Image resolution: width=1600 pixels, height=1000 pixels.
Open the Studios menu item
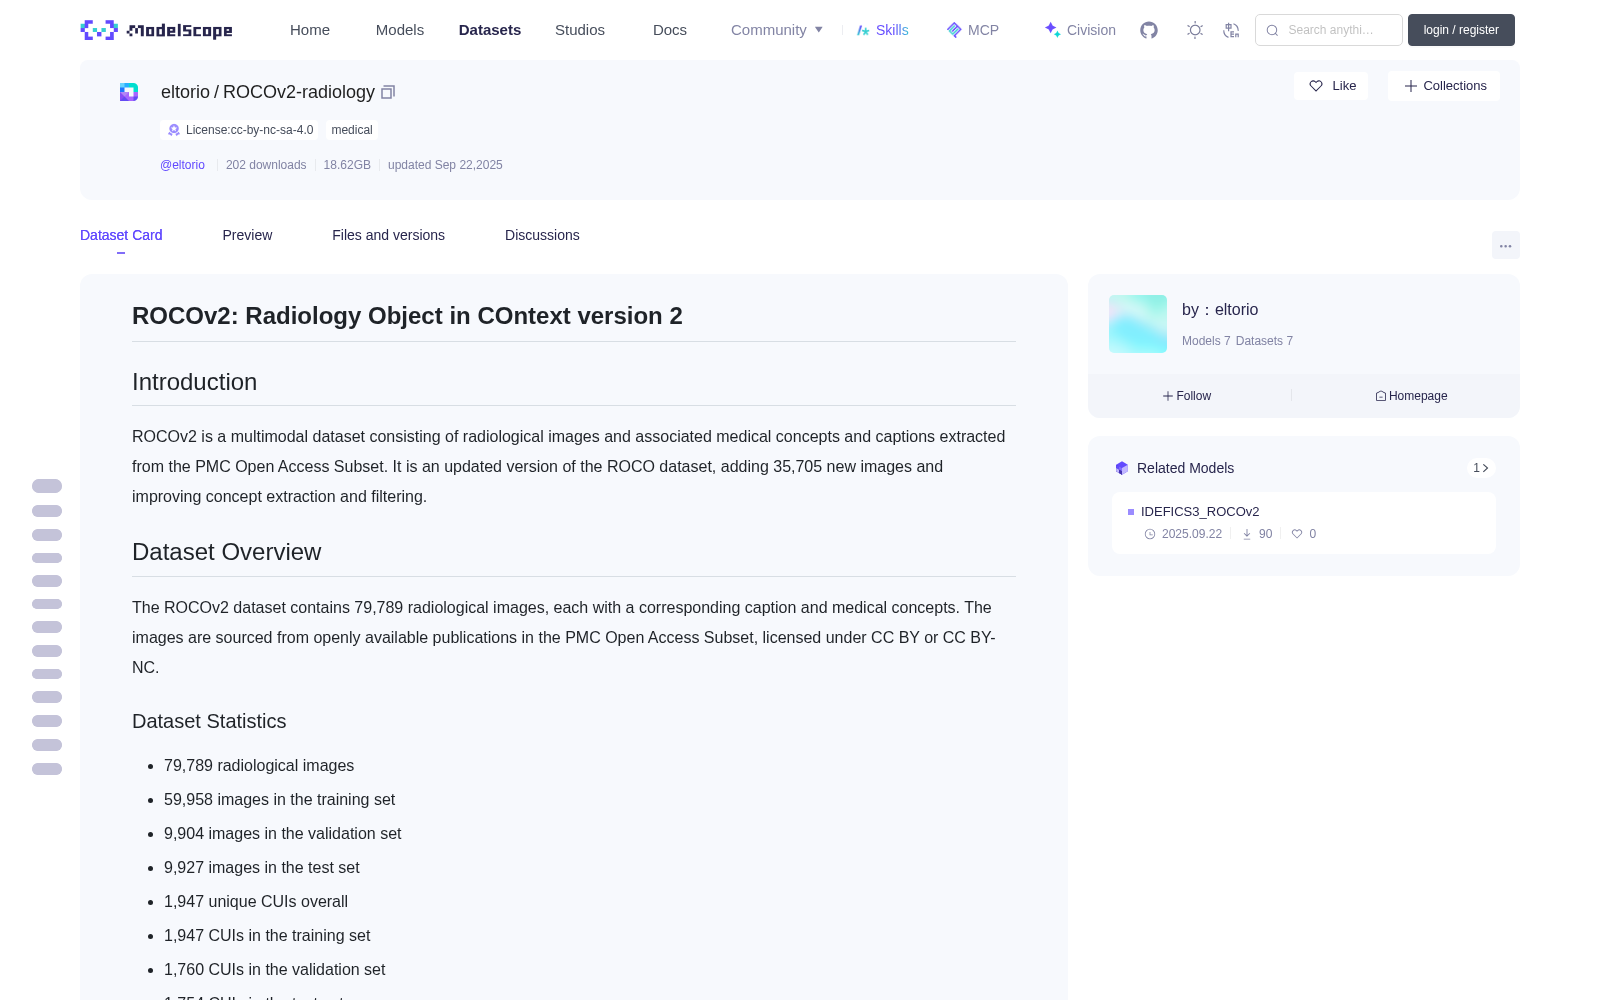(x=580, y=30)
